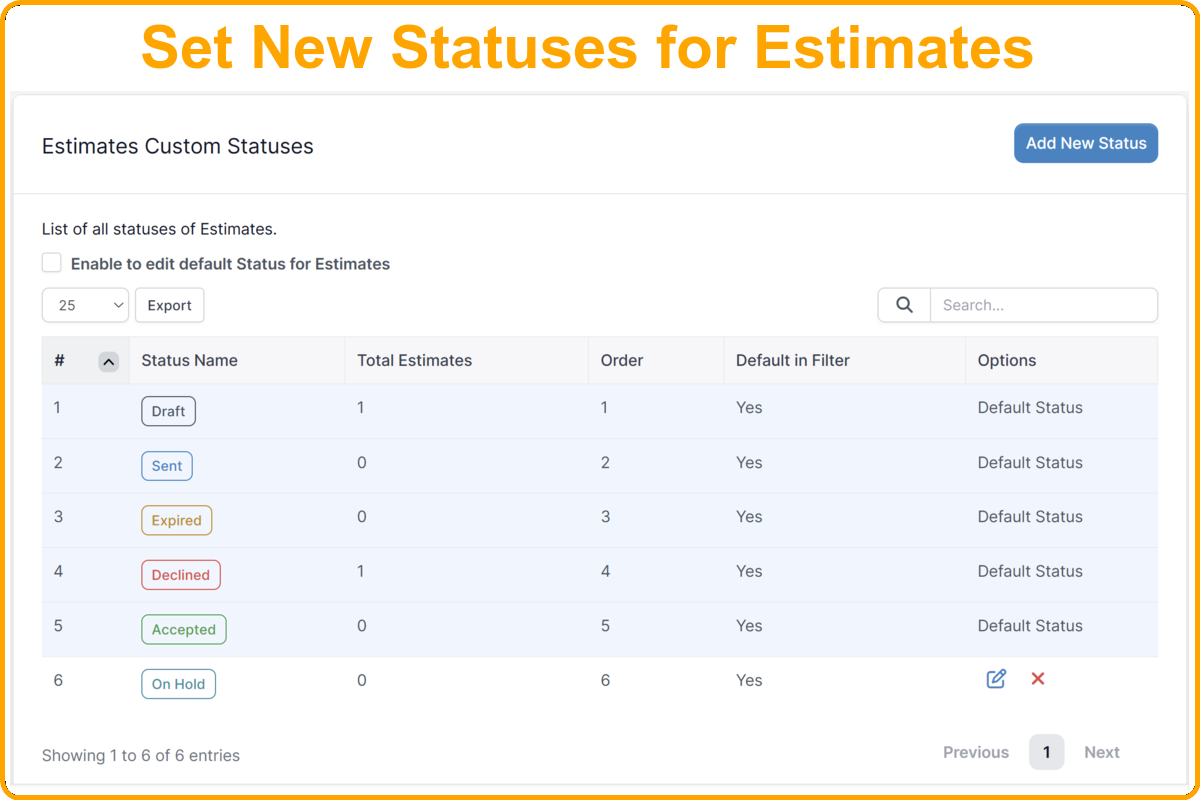Screen dimensions: 1200x800
Task: Click the Expired status badge
Action: click(176, 520)
